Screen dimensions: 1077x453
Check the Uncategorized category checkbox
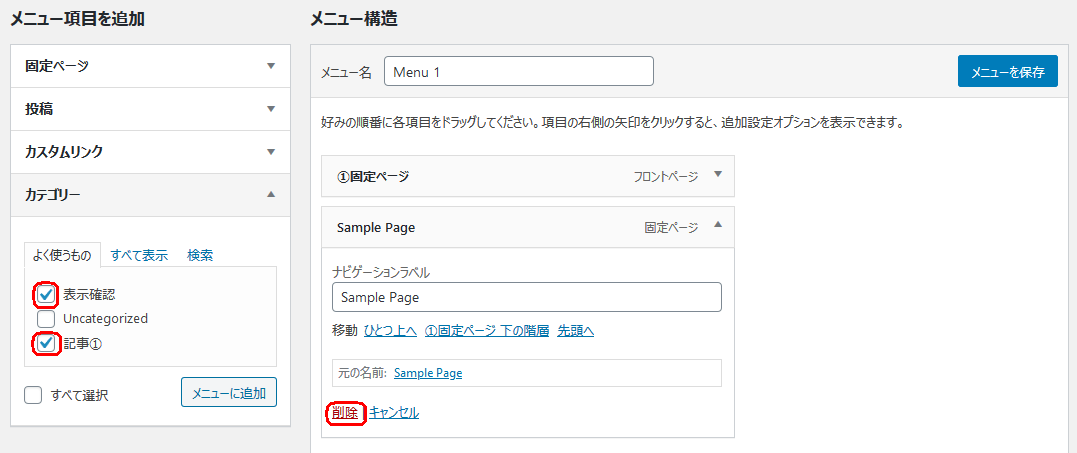46,318
